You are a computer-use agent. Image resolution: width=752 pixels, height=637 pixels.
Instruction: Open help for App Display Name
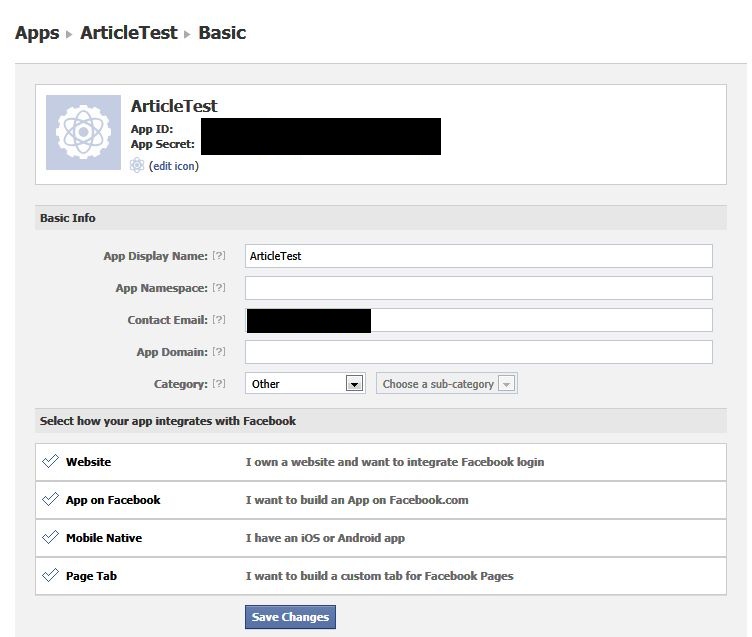pyautogui.click(x=219, y=256)
